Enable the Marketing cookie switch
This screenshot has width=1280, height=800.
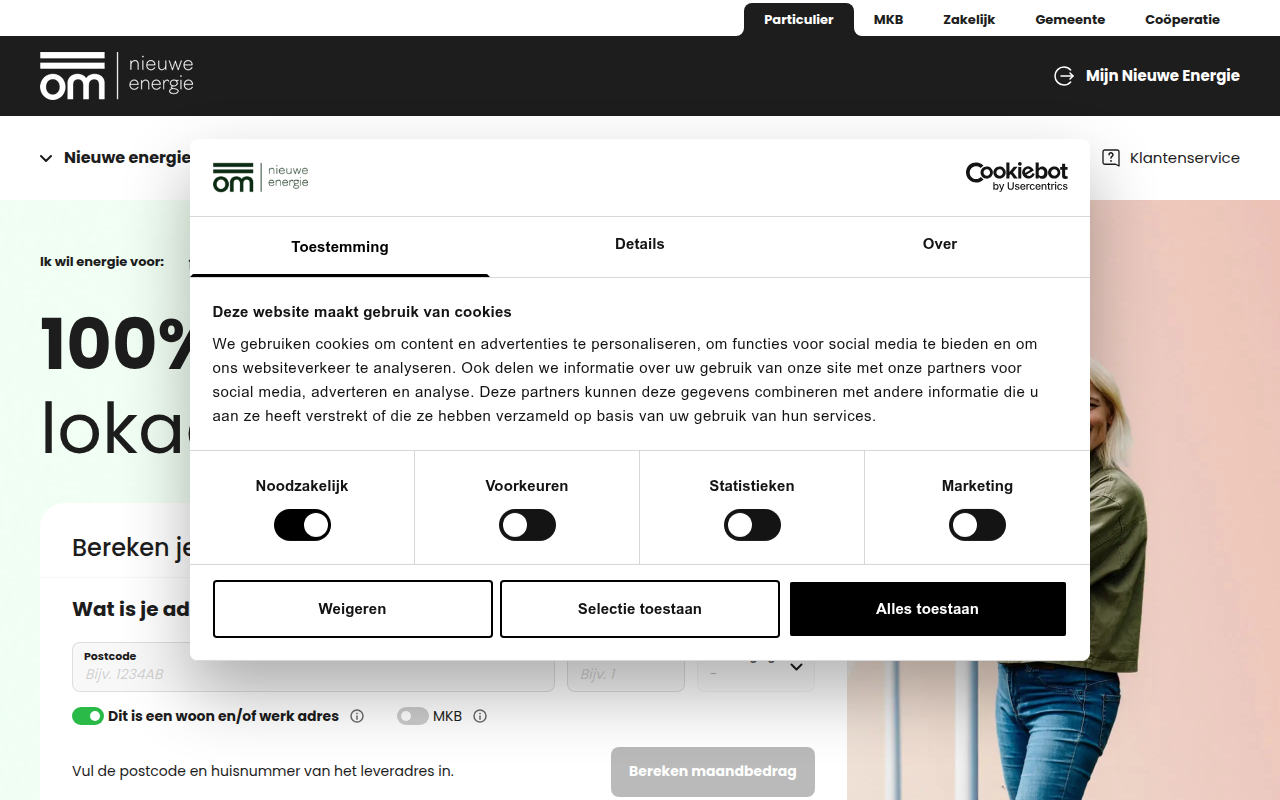[977, 525]
